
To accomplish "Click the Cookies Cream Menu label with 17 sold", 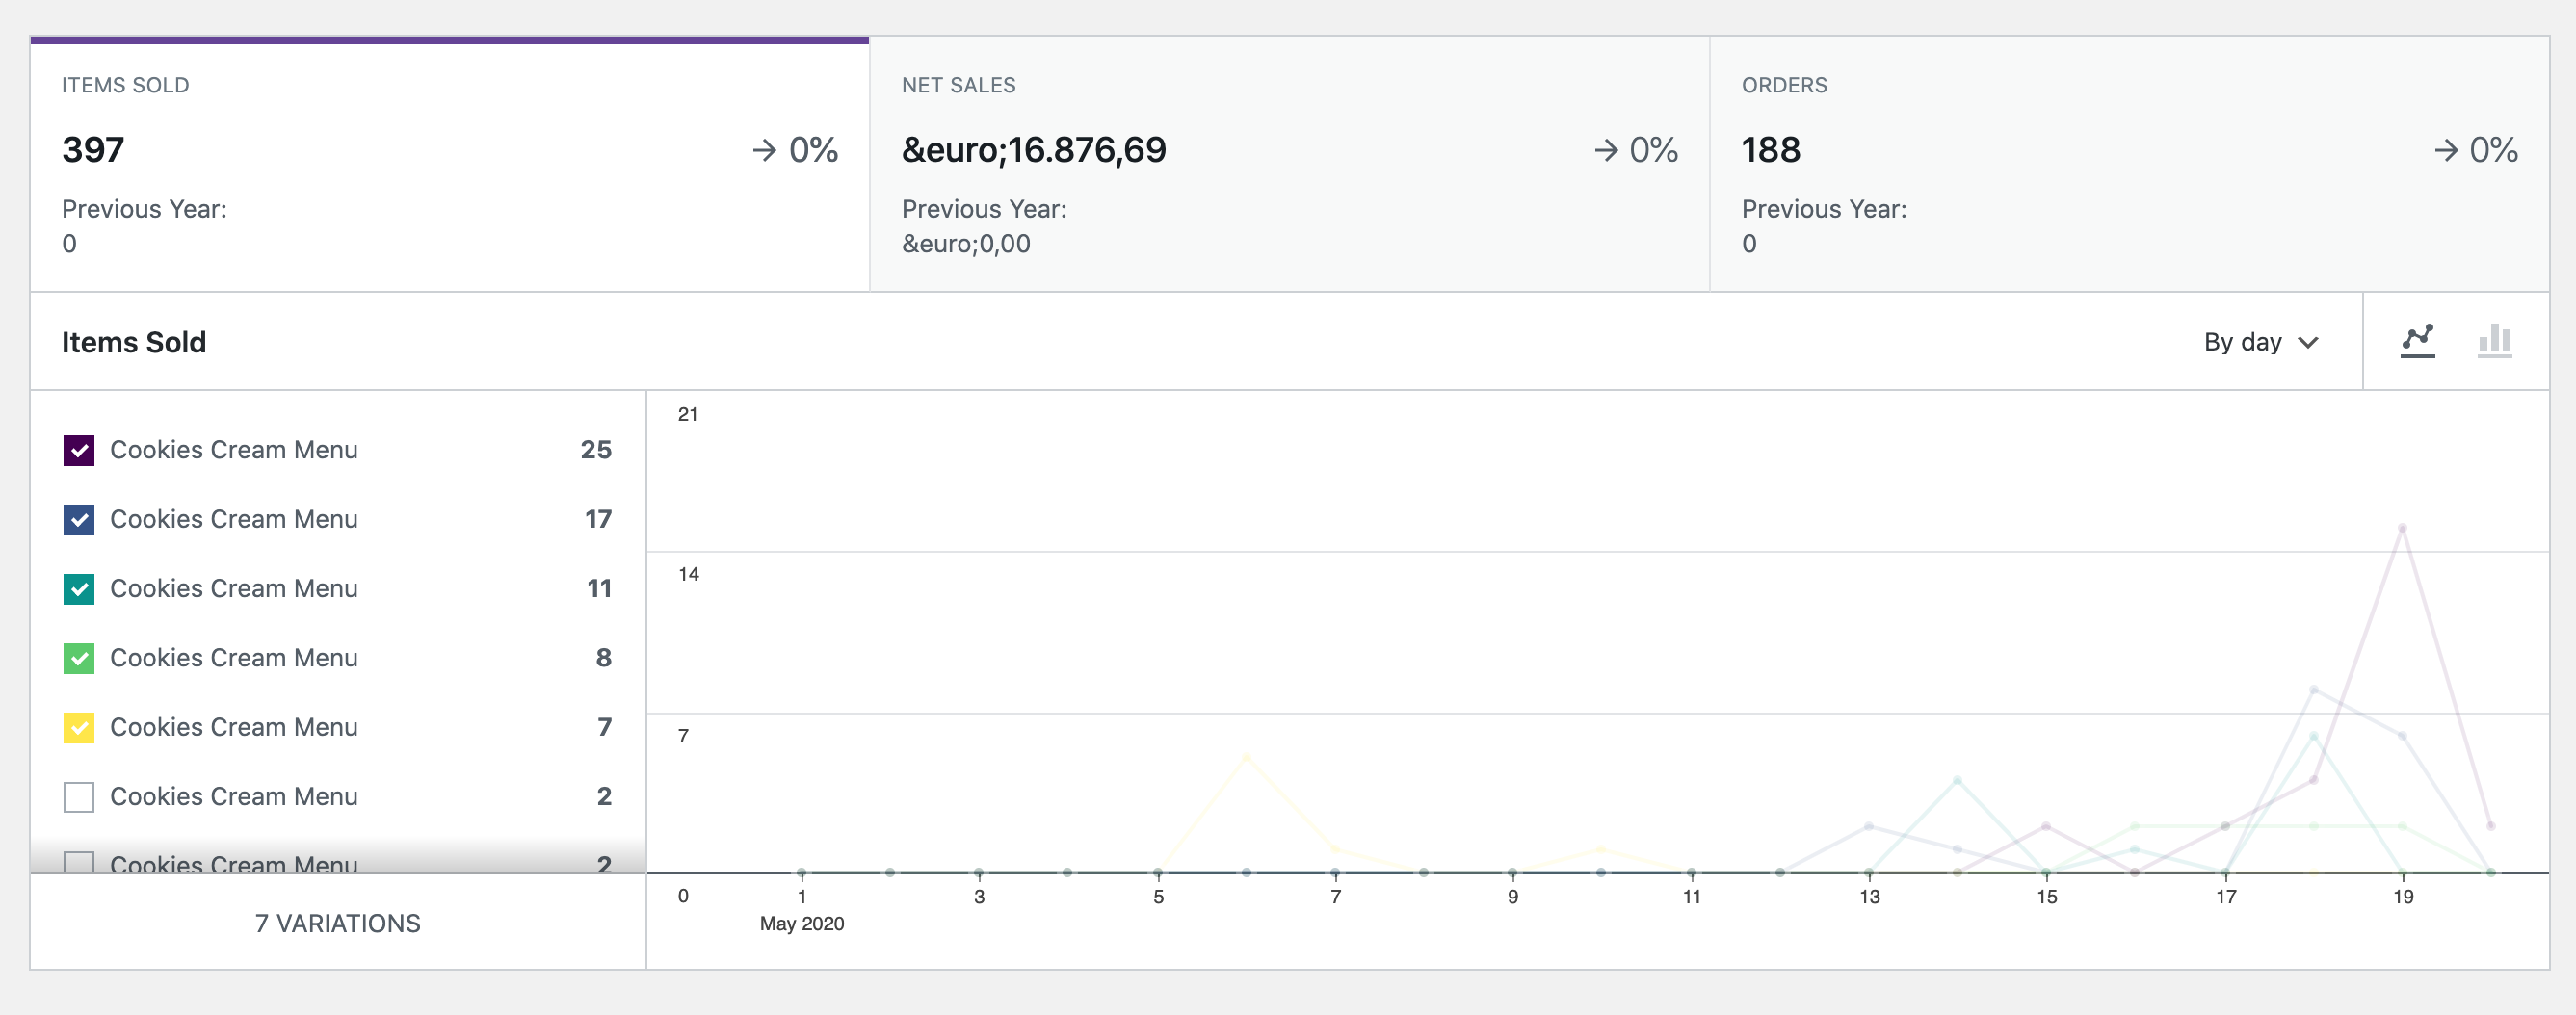I will click(x=235, y=519).
